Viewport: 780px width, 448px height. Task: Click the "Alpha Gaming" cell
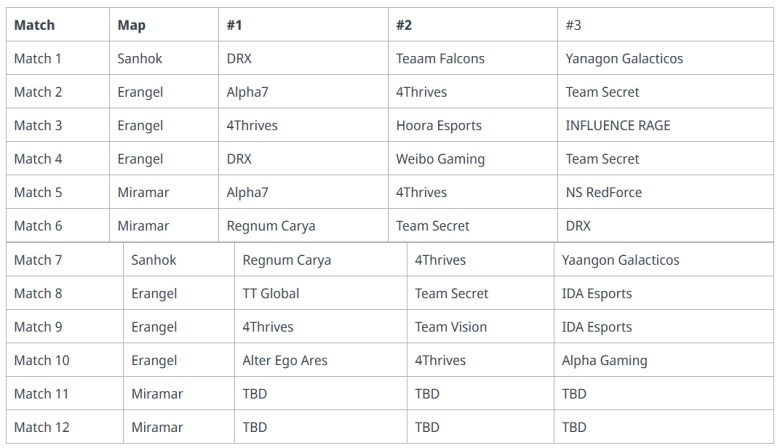tap(604, 361)
